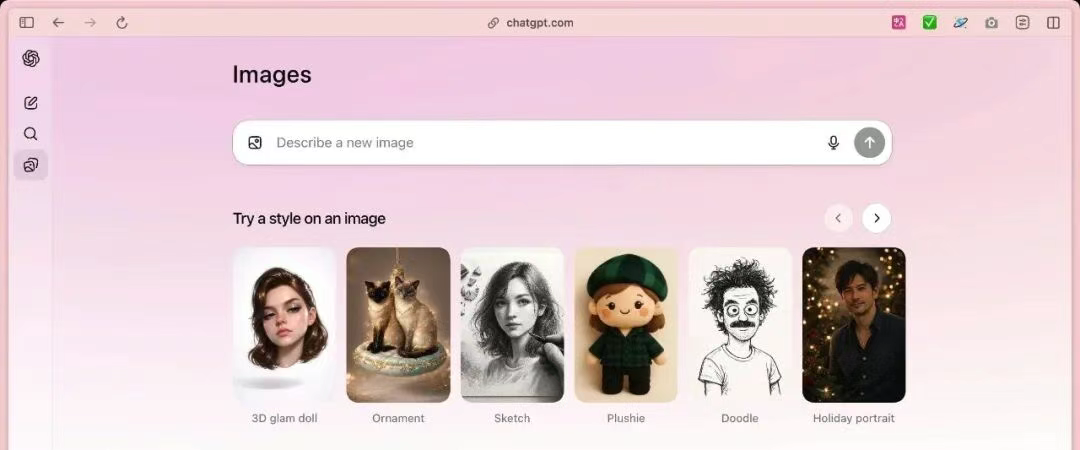Viewport: 1080px width, 450px height.
Task: Choose the 3D glam doll style thumbnail
Action: coord(284,325)
